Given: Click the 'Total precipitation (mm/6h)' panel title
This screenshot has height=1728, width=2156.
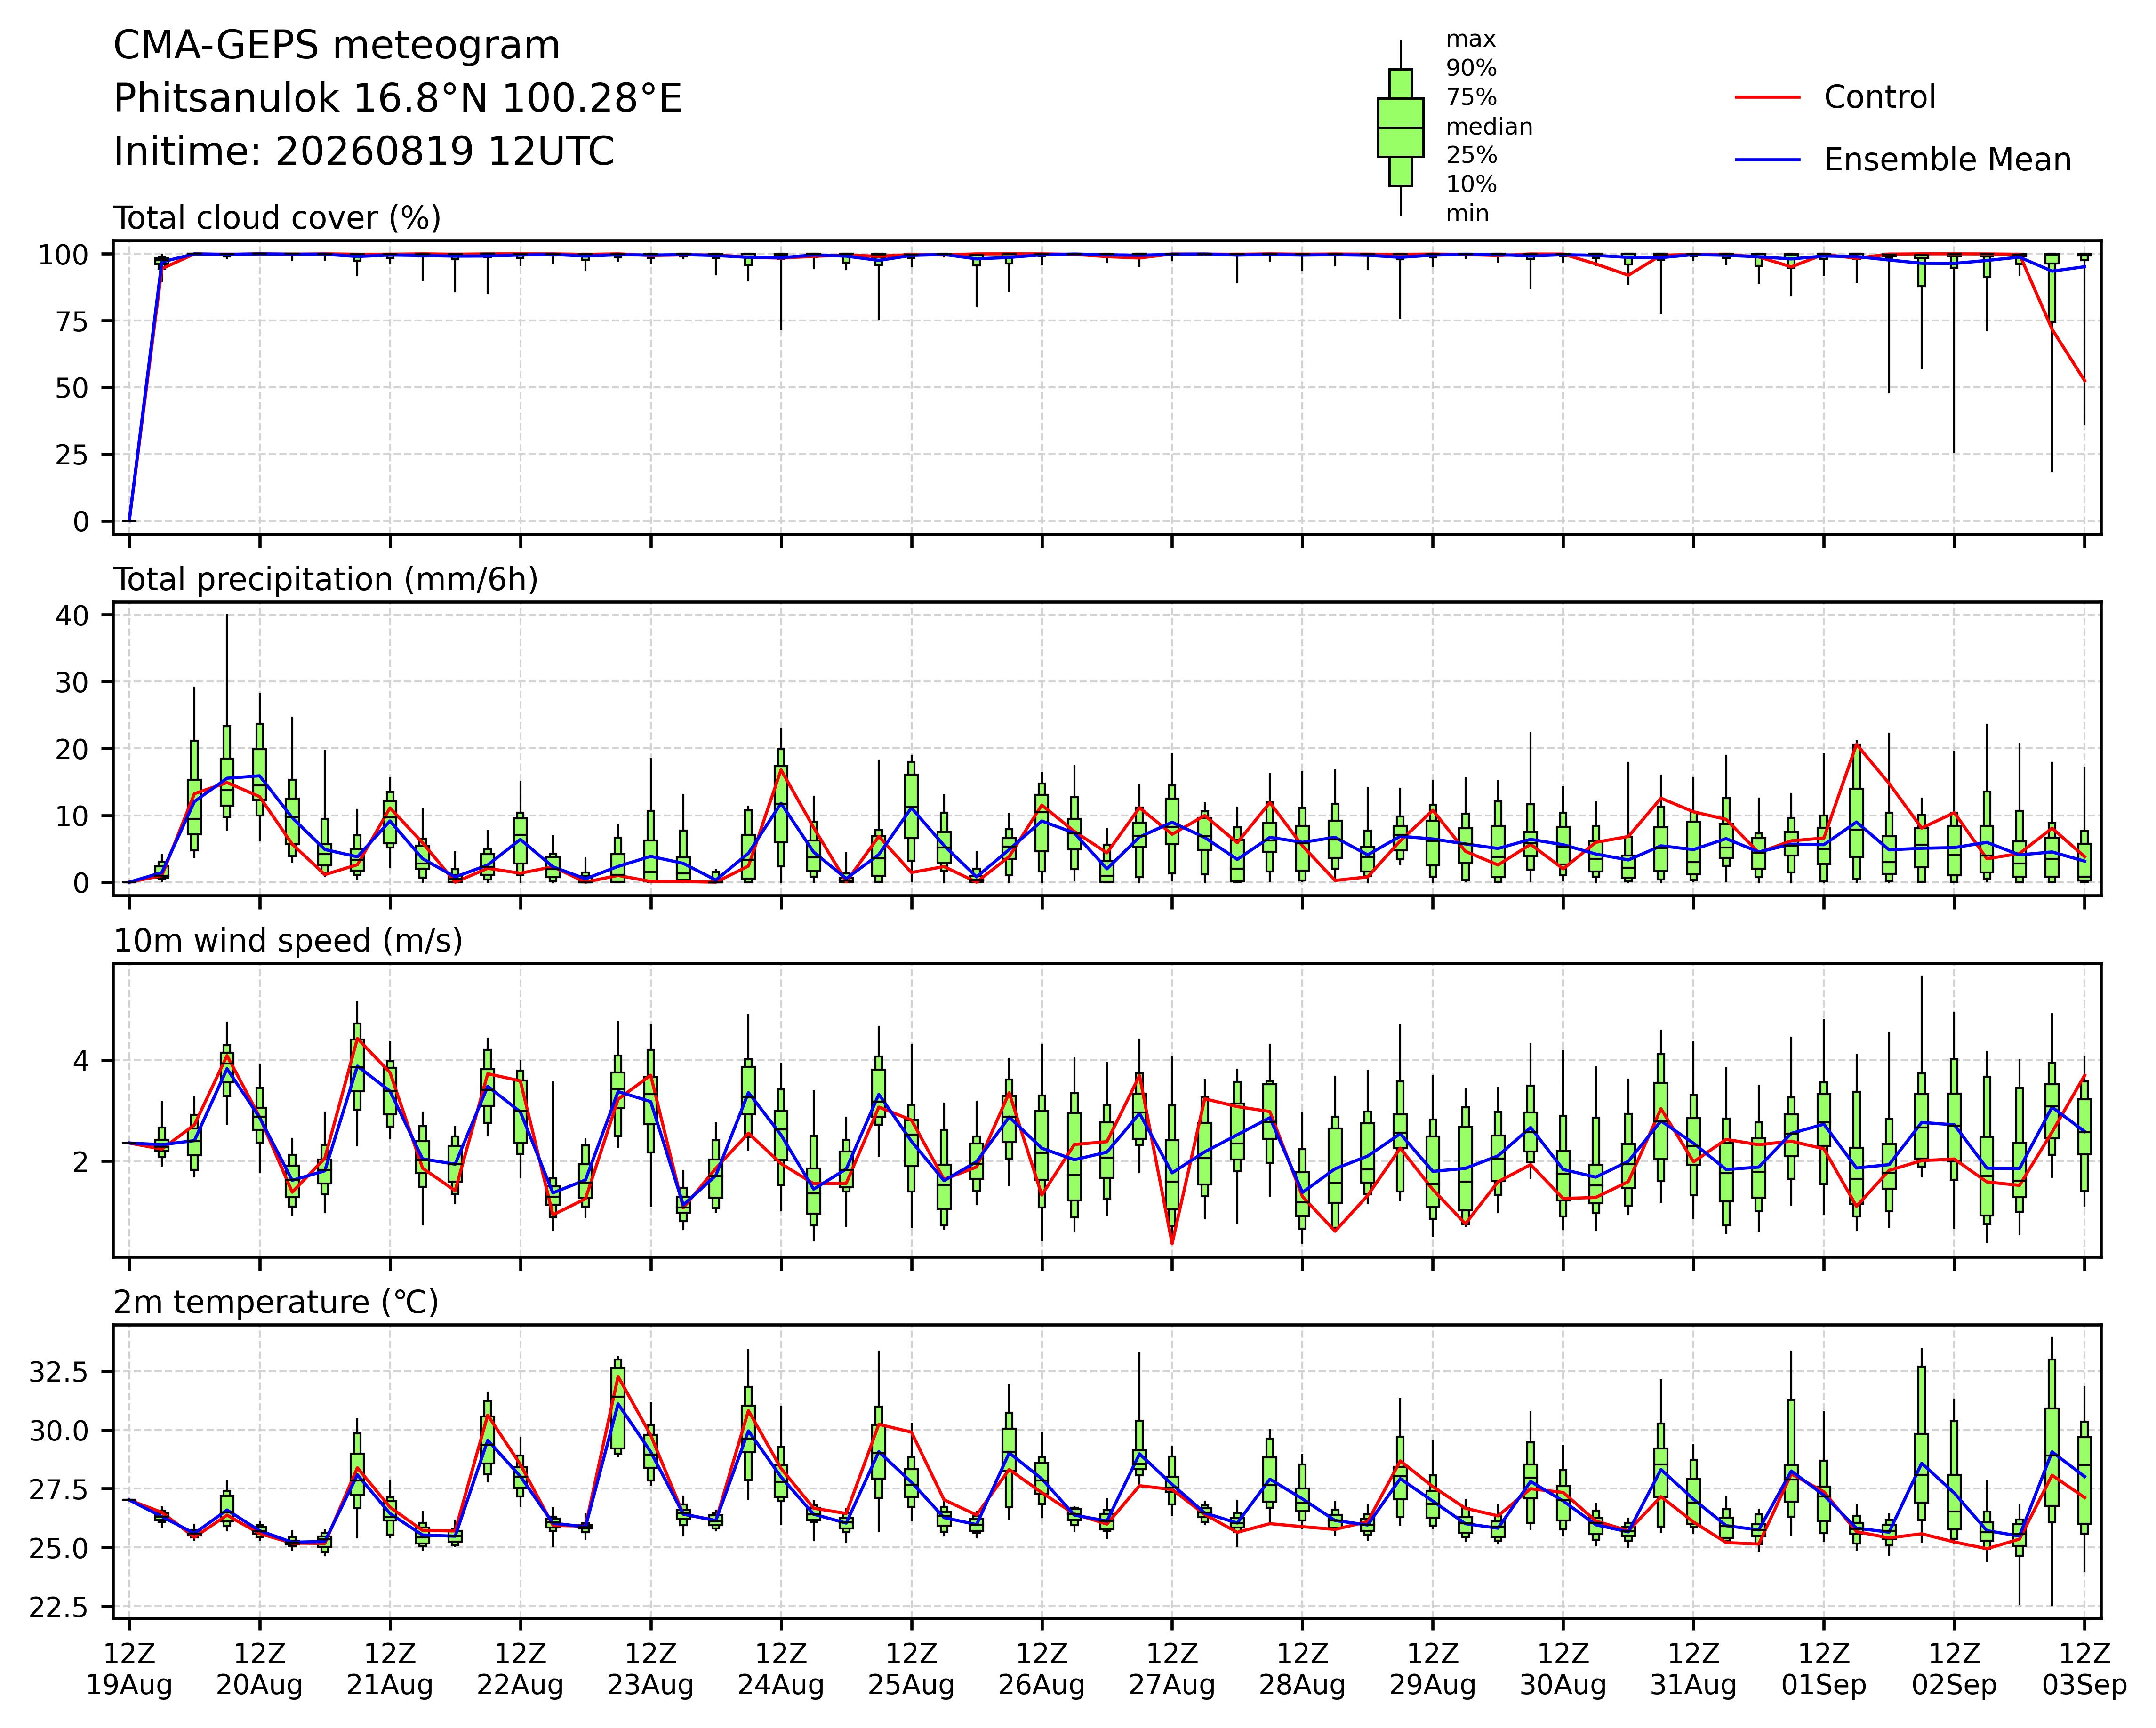Looking at the screenshot, I should pyautogui.click(x=326, y=580).
